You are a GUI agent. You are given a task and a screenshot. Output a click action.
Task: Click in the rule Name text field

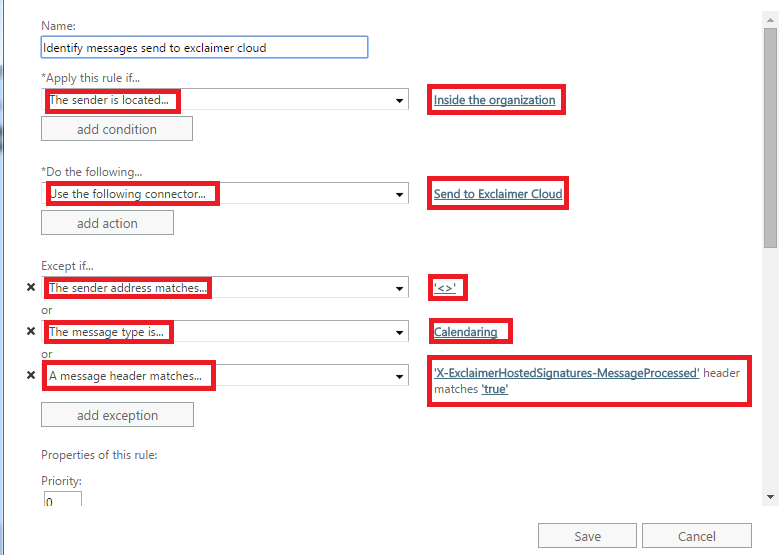204,47
